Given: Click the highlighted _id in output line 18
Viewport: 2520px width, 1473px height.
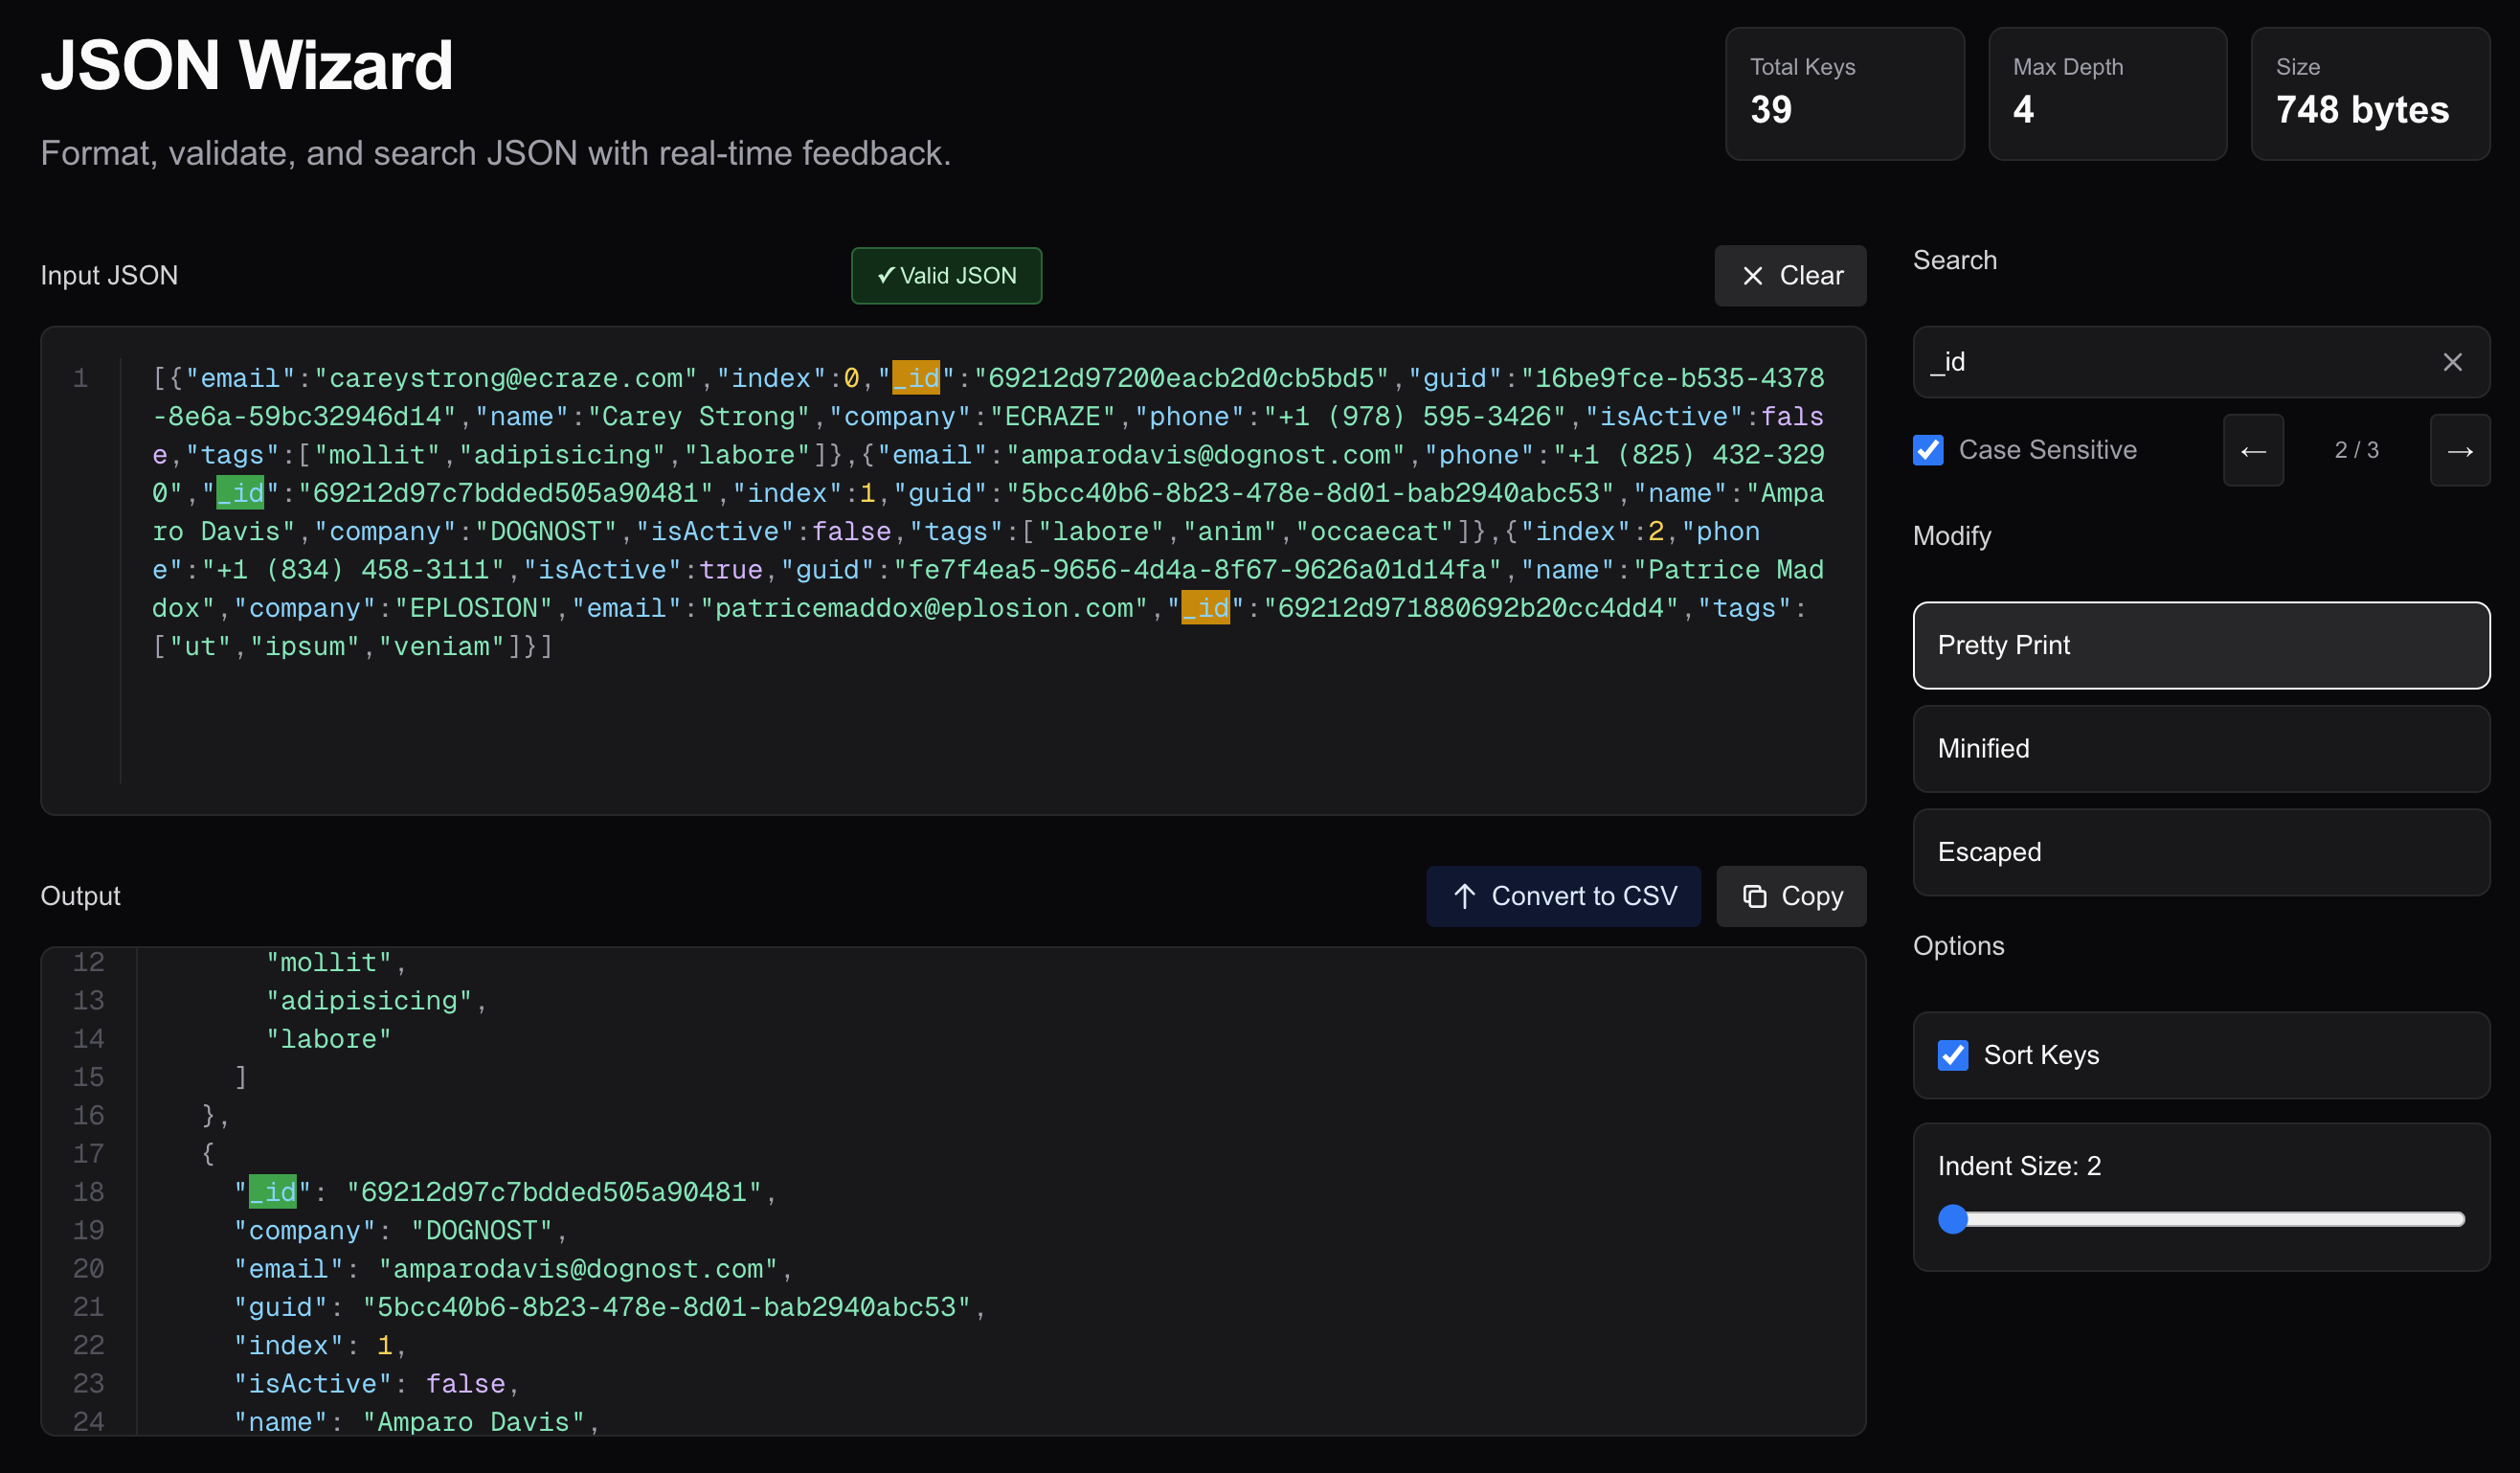Looking at the screenshot, I should [272, 1192].
